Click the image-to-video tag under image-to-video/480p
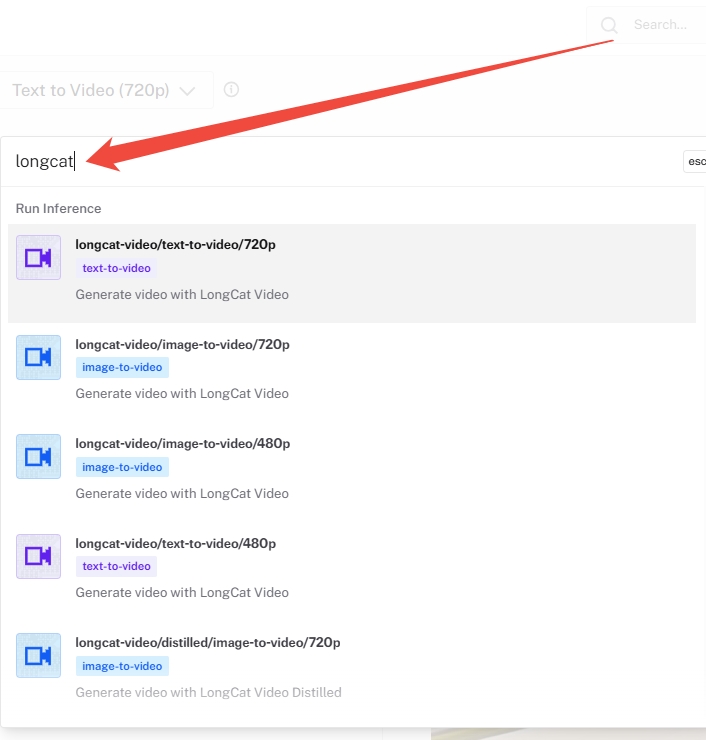The height and width of the screenshot is (740, 706). (x=122, y=467)
